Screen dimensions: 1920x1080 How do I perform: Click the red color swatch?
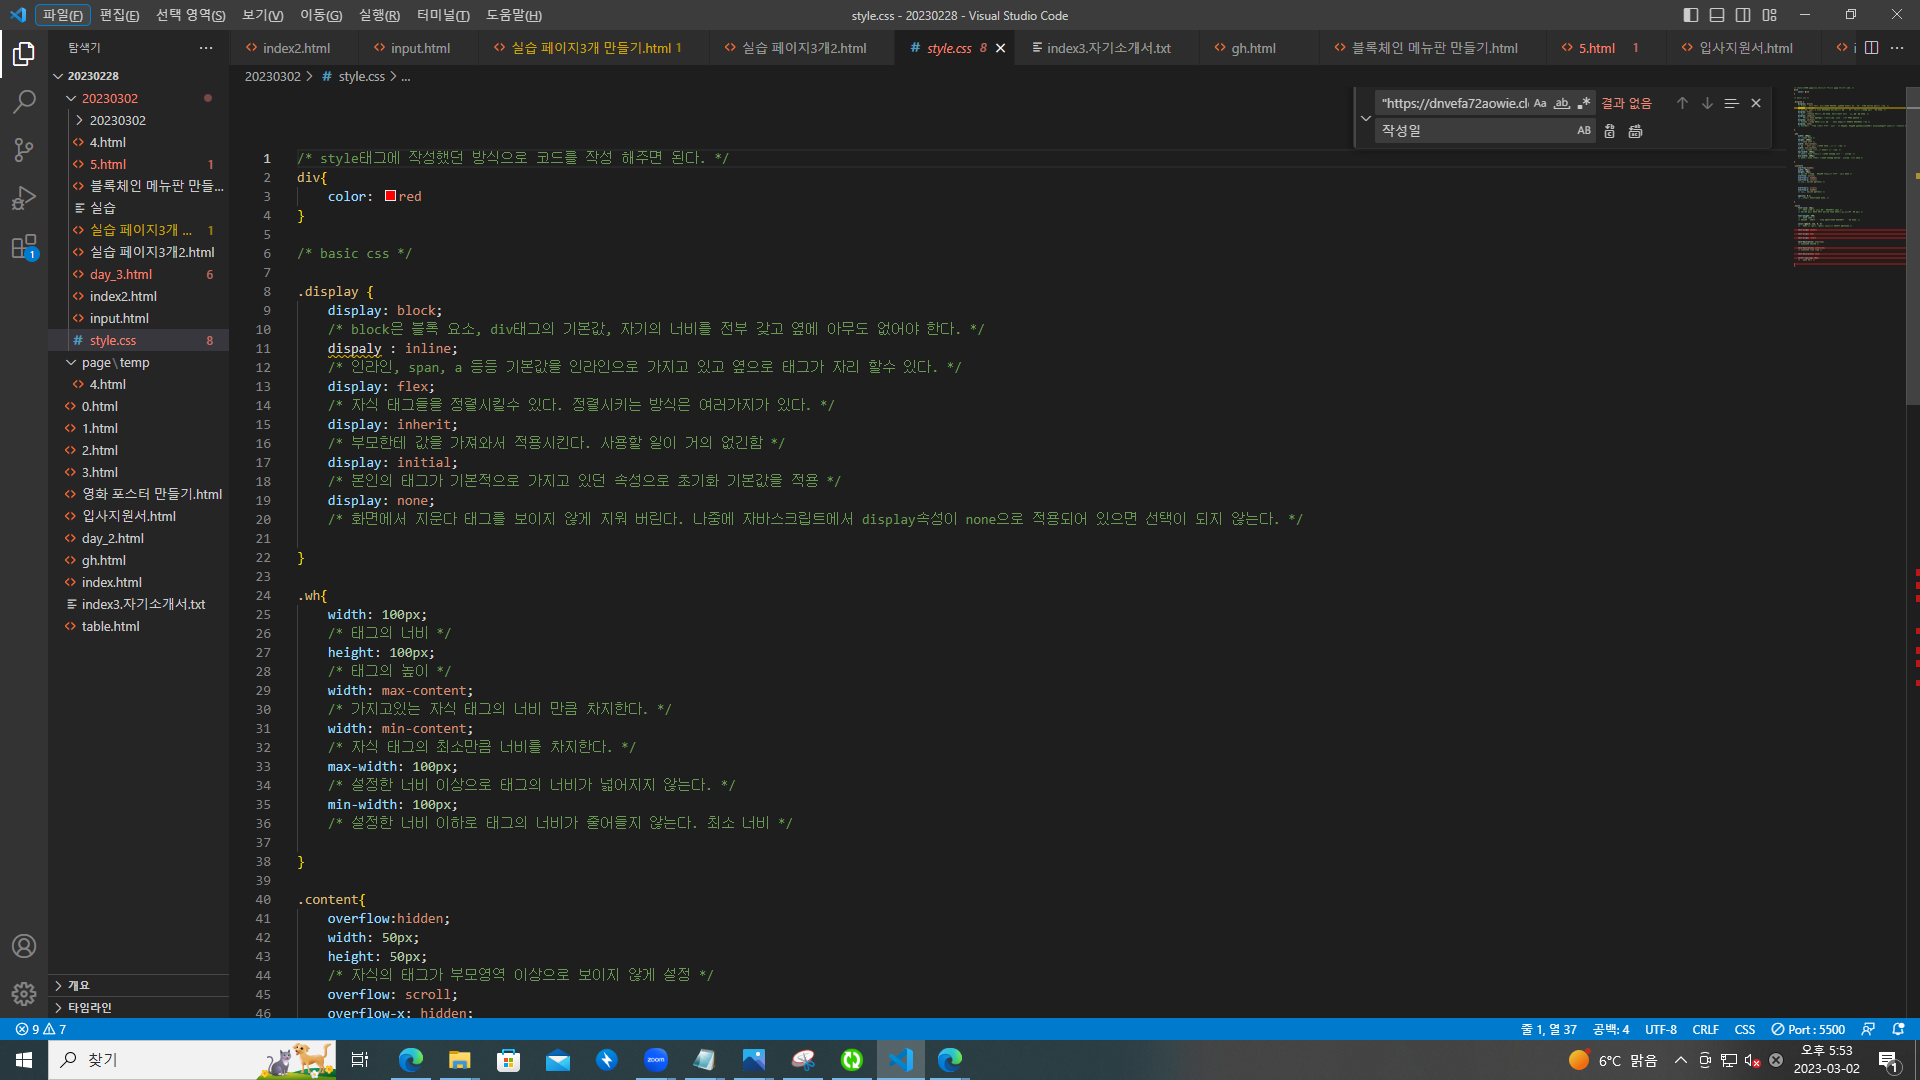tap(390, 196)
